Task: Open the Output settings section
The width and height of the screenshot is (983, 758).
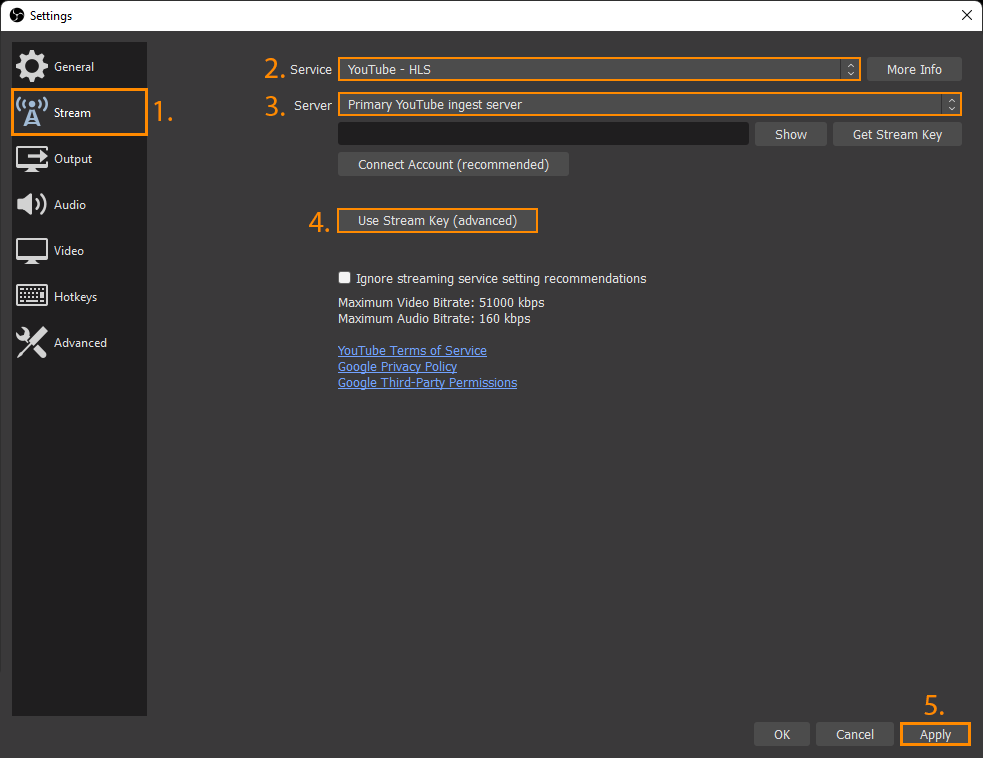Action: coord(79,159)
